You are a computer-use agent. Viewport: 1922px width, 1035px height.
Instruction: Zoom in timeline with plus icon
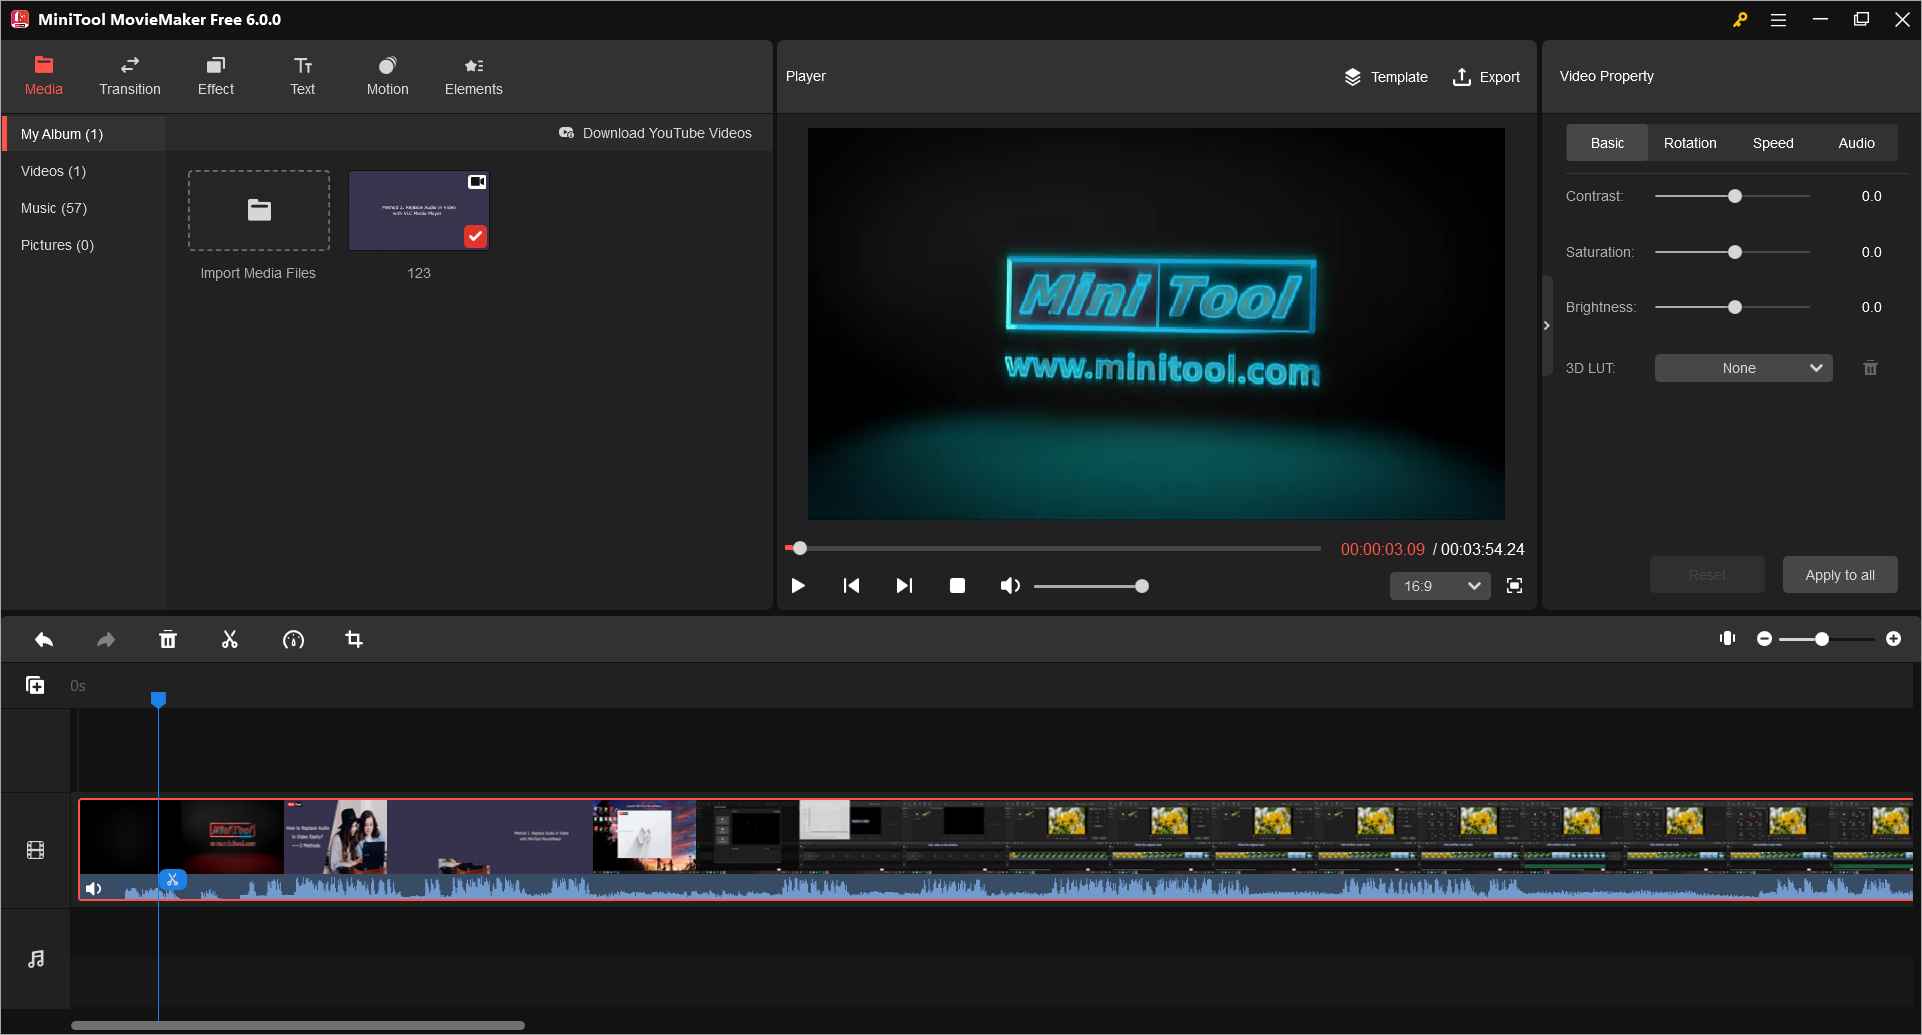(1893, 639)
